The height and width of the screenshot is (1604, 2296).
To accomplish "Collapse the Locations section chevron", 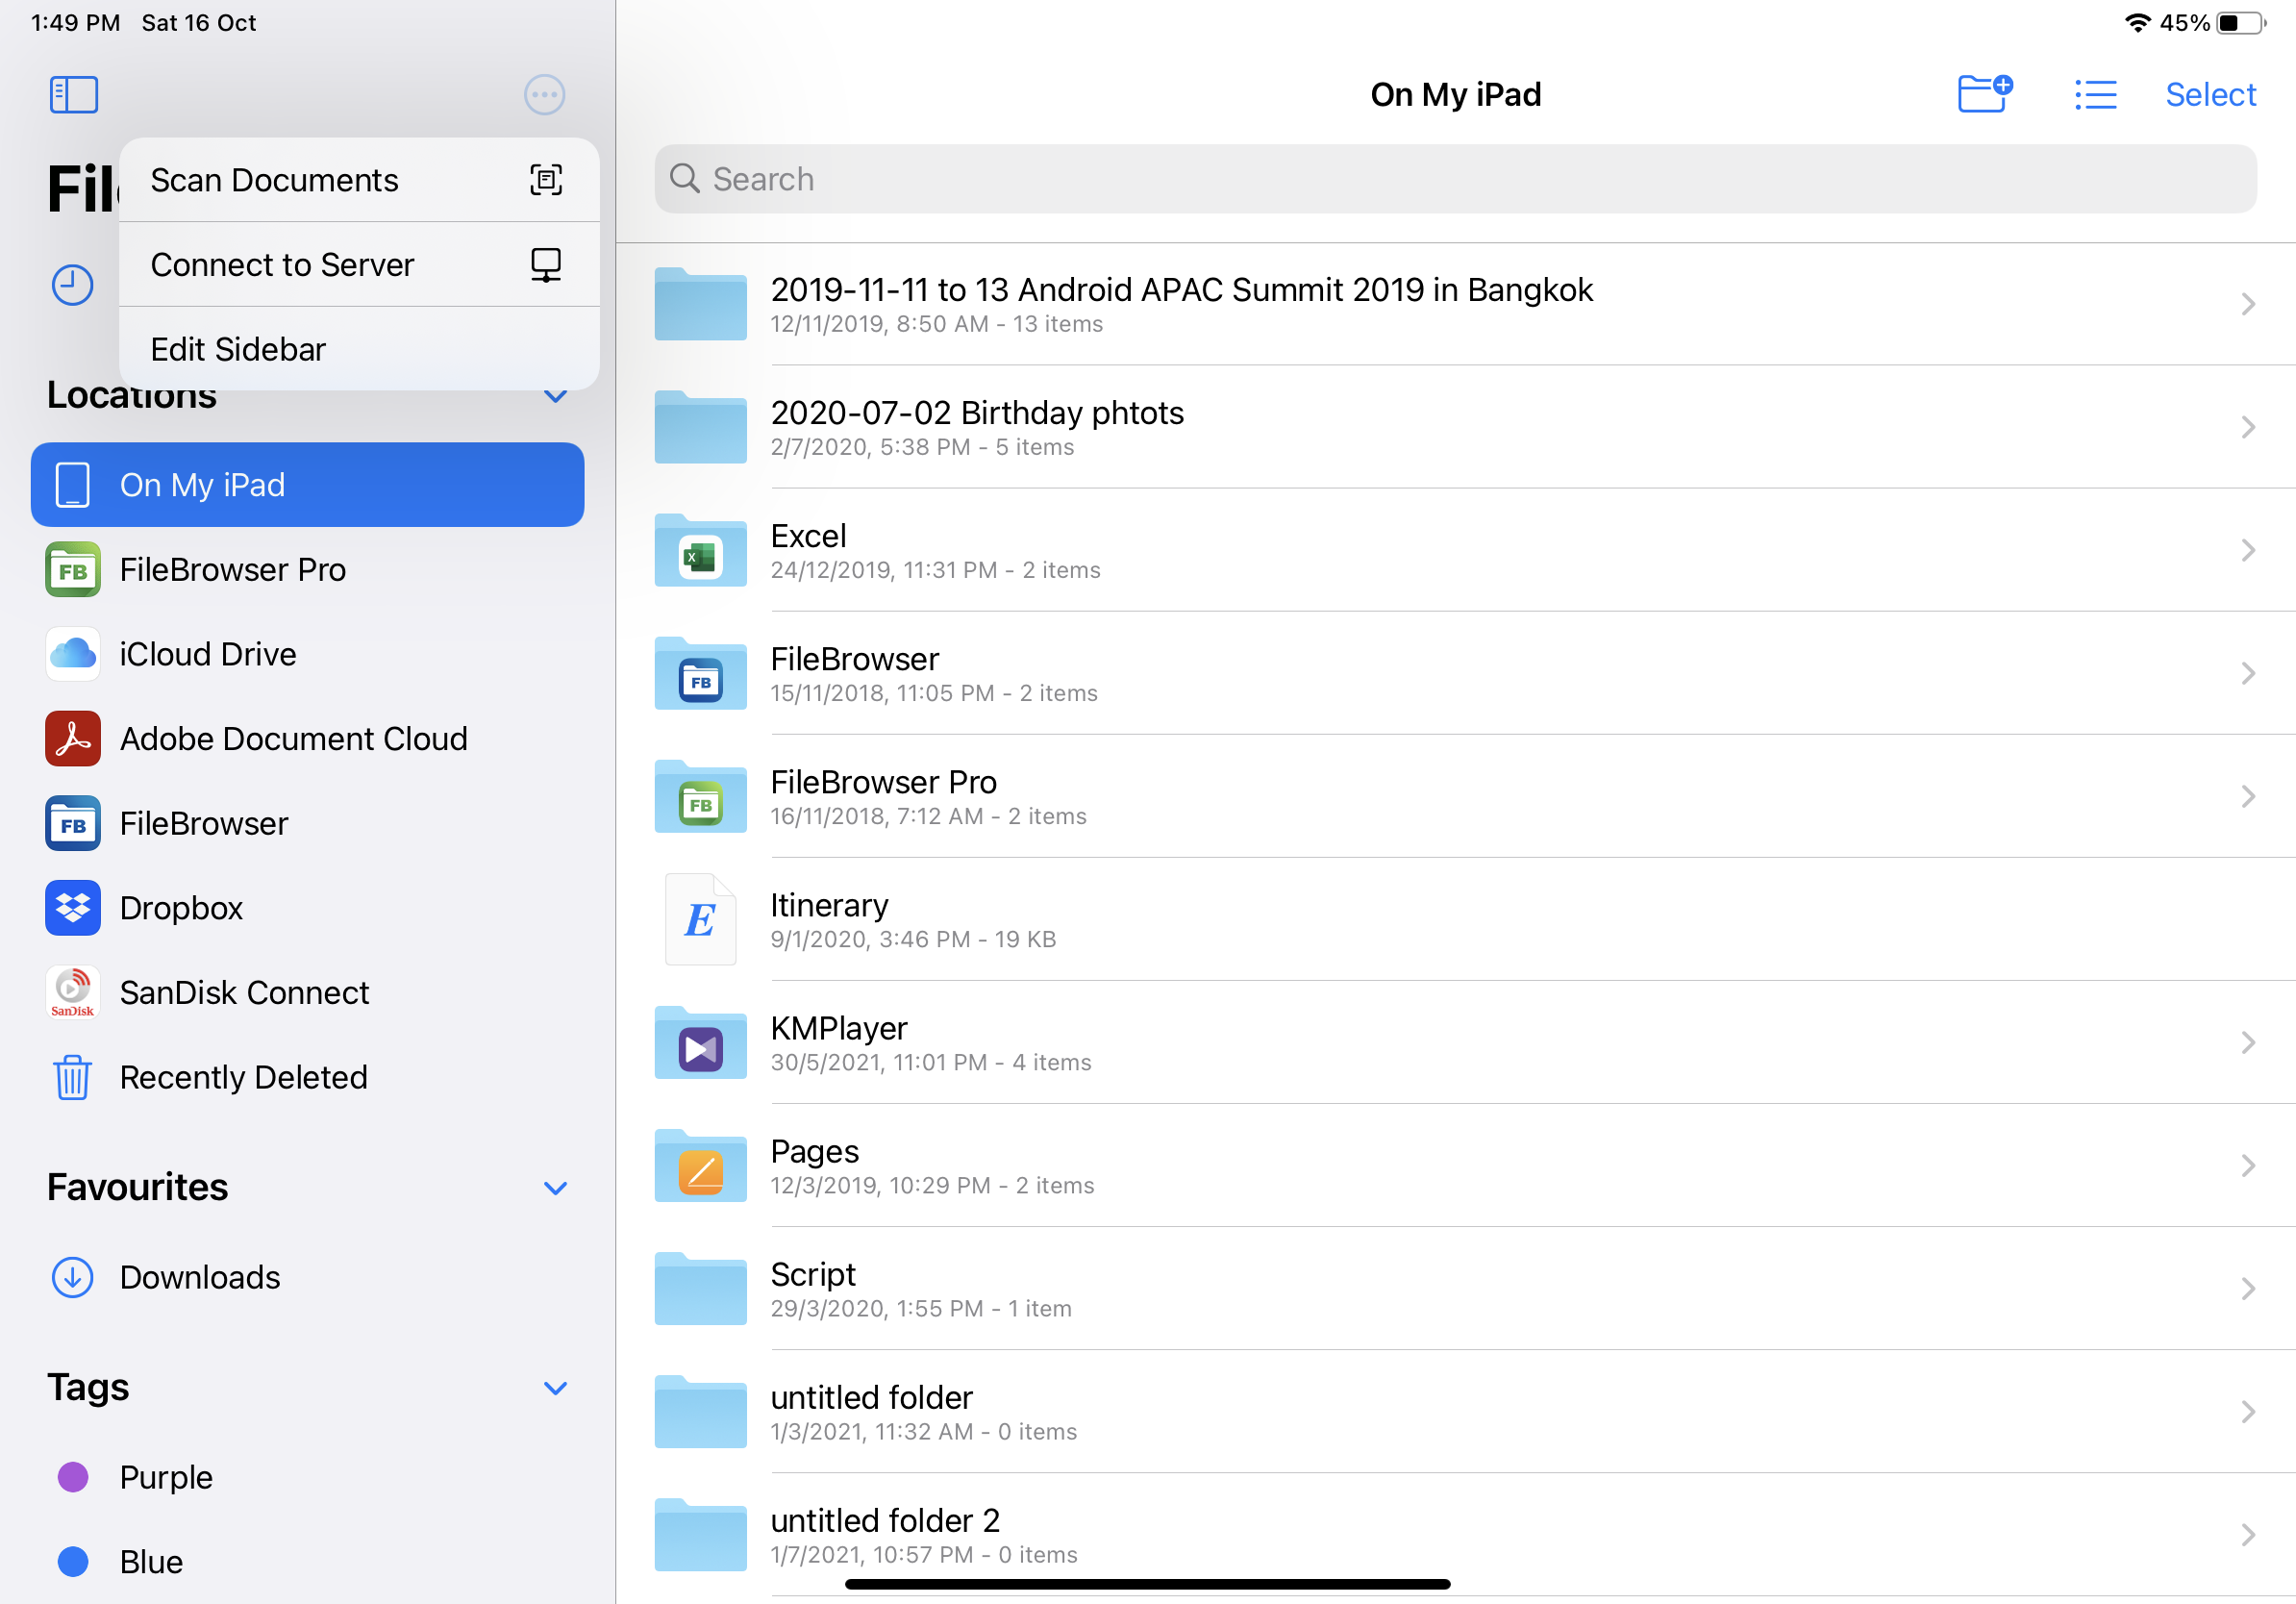I will (x=555, y=397).
